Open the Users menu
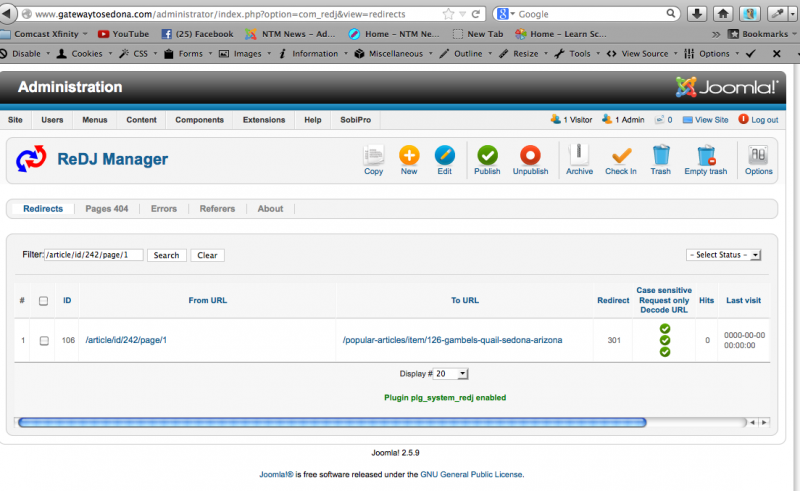This screenshot has width=800, height=491. tap(52, 120)
